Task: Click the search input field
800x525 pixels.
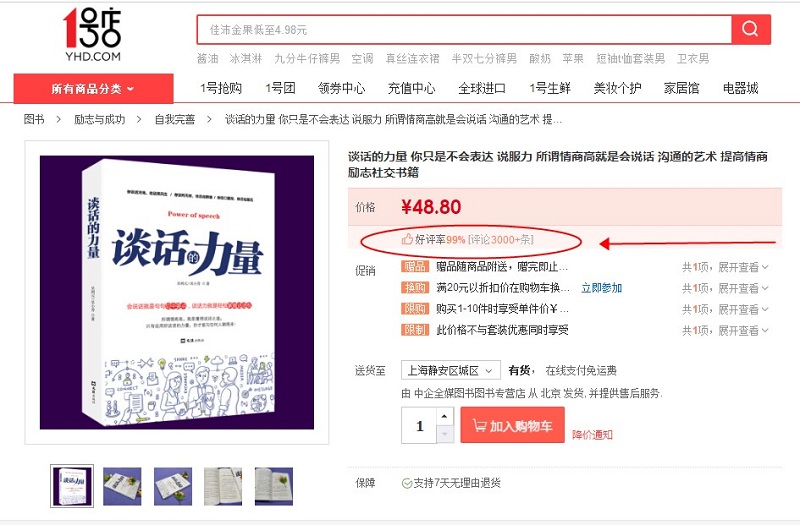Action: point(464,30)
